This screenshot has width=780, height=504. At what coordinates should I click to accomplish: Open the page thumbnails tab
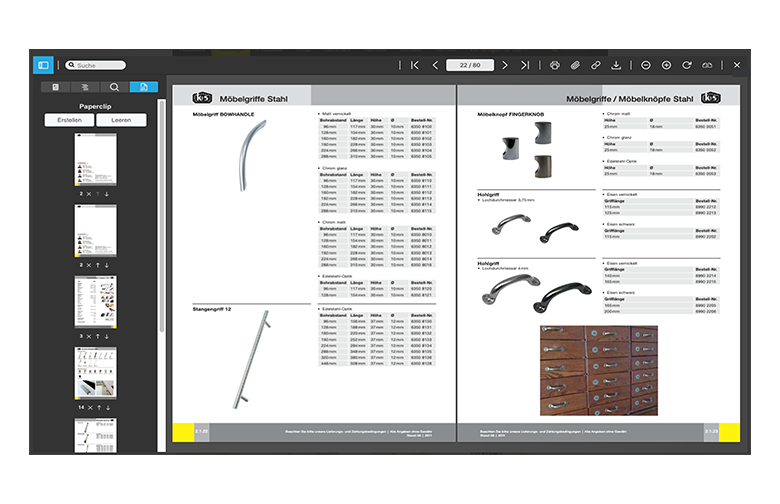(x=57, y=88)
